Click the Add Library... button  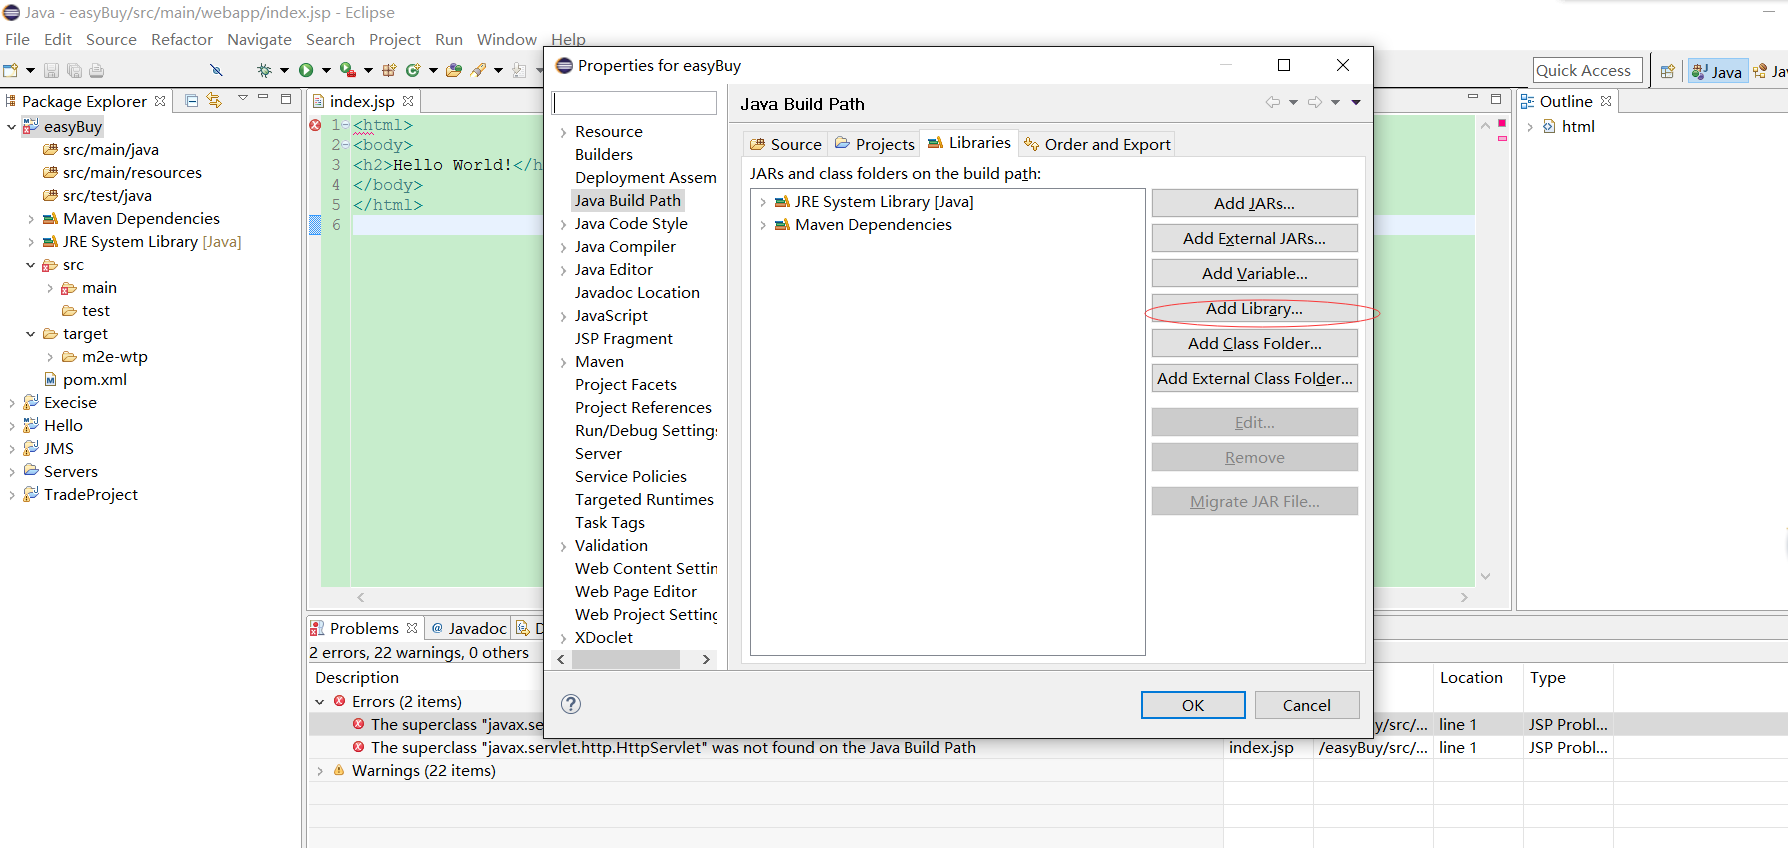pos(1254,308)
